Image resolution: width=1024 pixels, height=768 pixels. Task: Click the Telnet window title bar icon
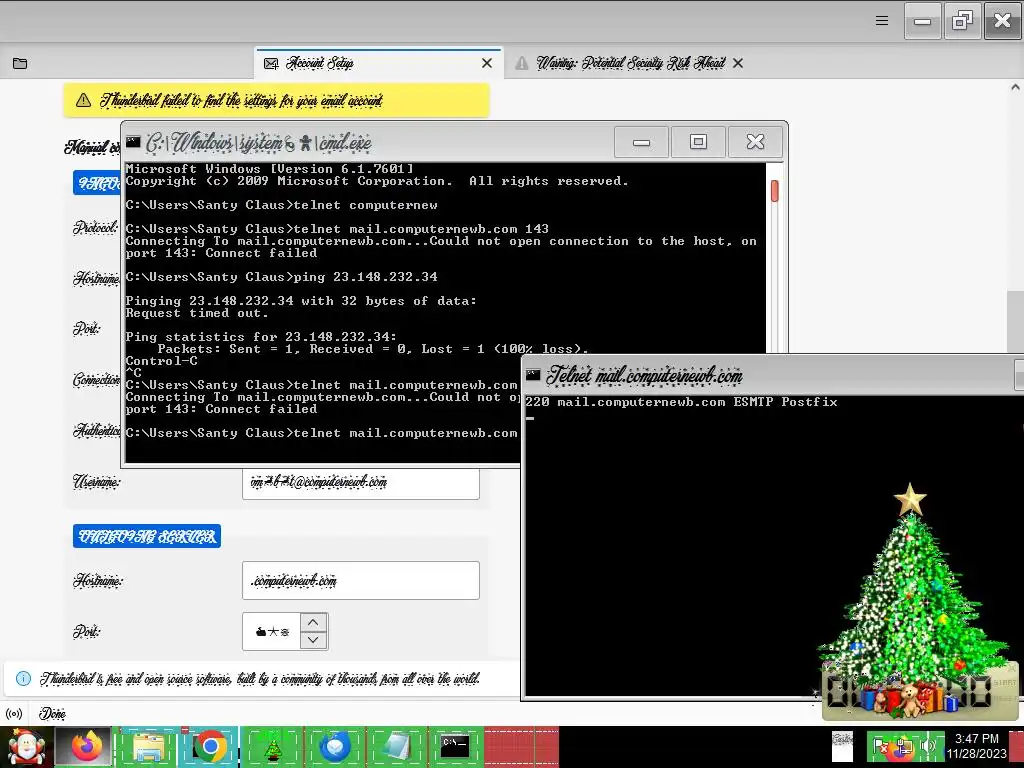click(x=533, y=375)
